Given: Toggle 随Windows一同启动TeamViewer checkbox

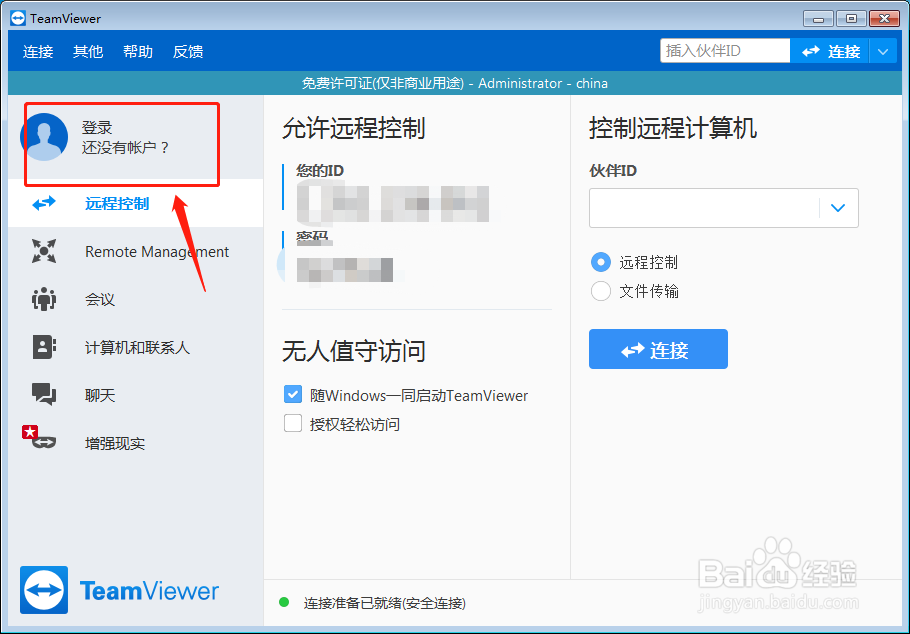Looking at the screenshot, I should click(293, 394).
